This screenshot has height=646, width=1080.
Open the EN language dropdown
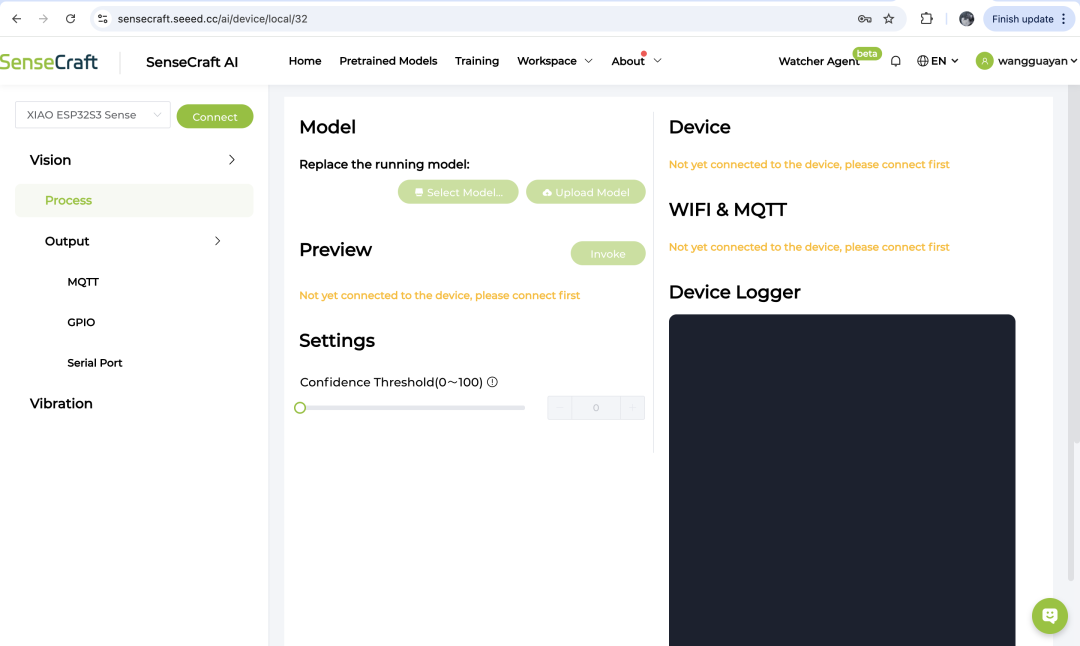coord(937,61)
